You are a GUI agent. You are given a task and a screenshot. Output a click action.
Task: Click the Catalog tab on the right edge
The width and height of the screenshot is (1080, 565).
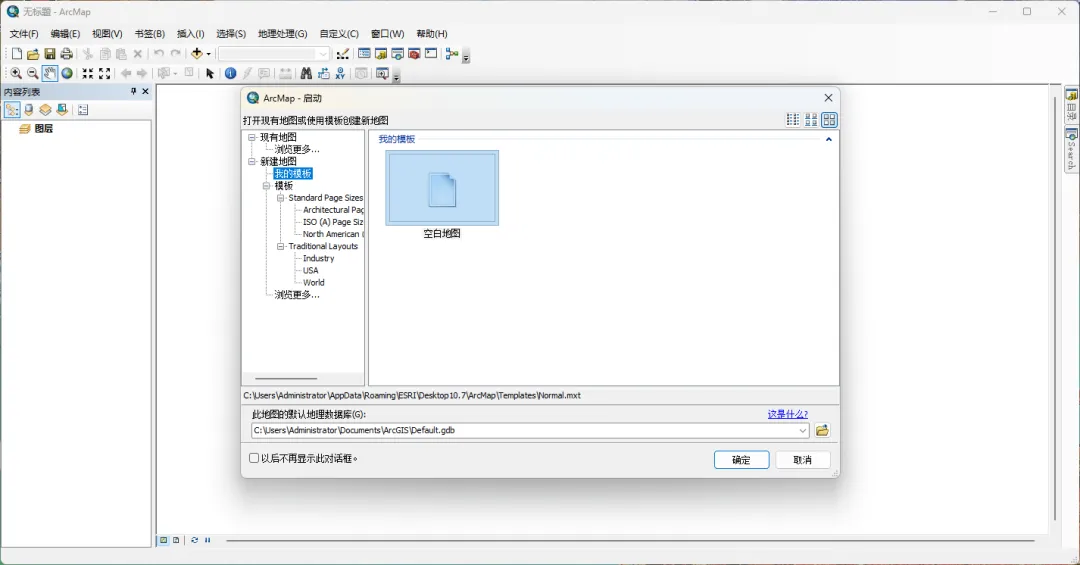point(1072,104)
